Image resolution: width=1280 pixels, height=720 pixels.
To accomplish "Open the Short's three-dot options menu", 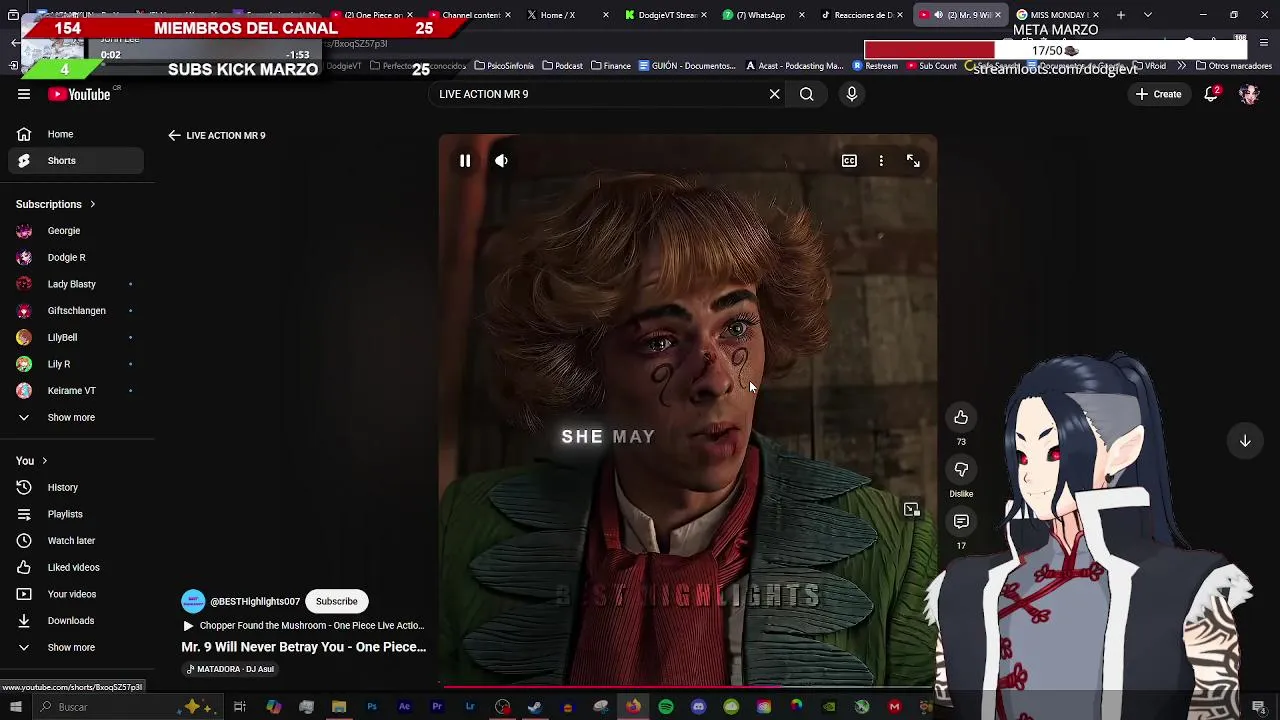I will tap(881, 160).
